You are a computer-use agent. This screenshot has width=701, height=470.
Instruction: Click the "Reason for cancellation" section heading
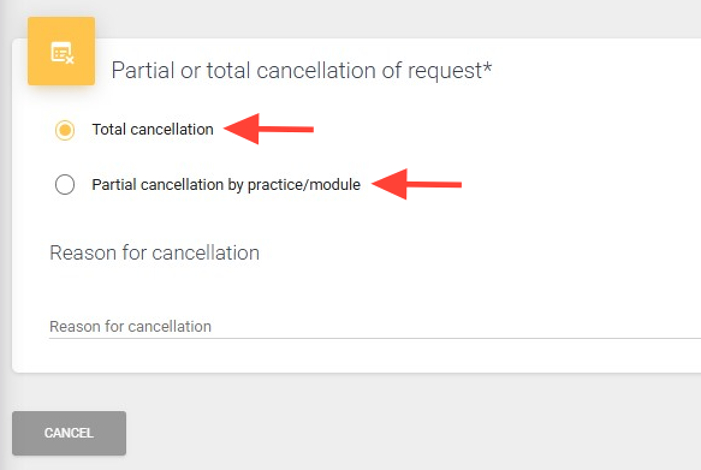tap(154, 253)
